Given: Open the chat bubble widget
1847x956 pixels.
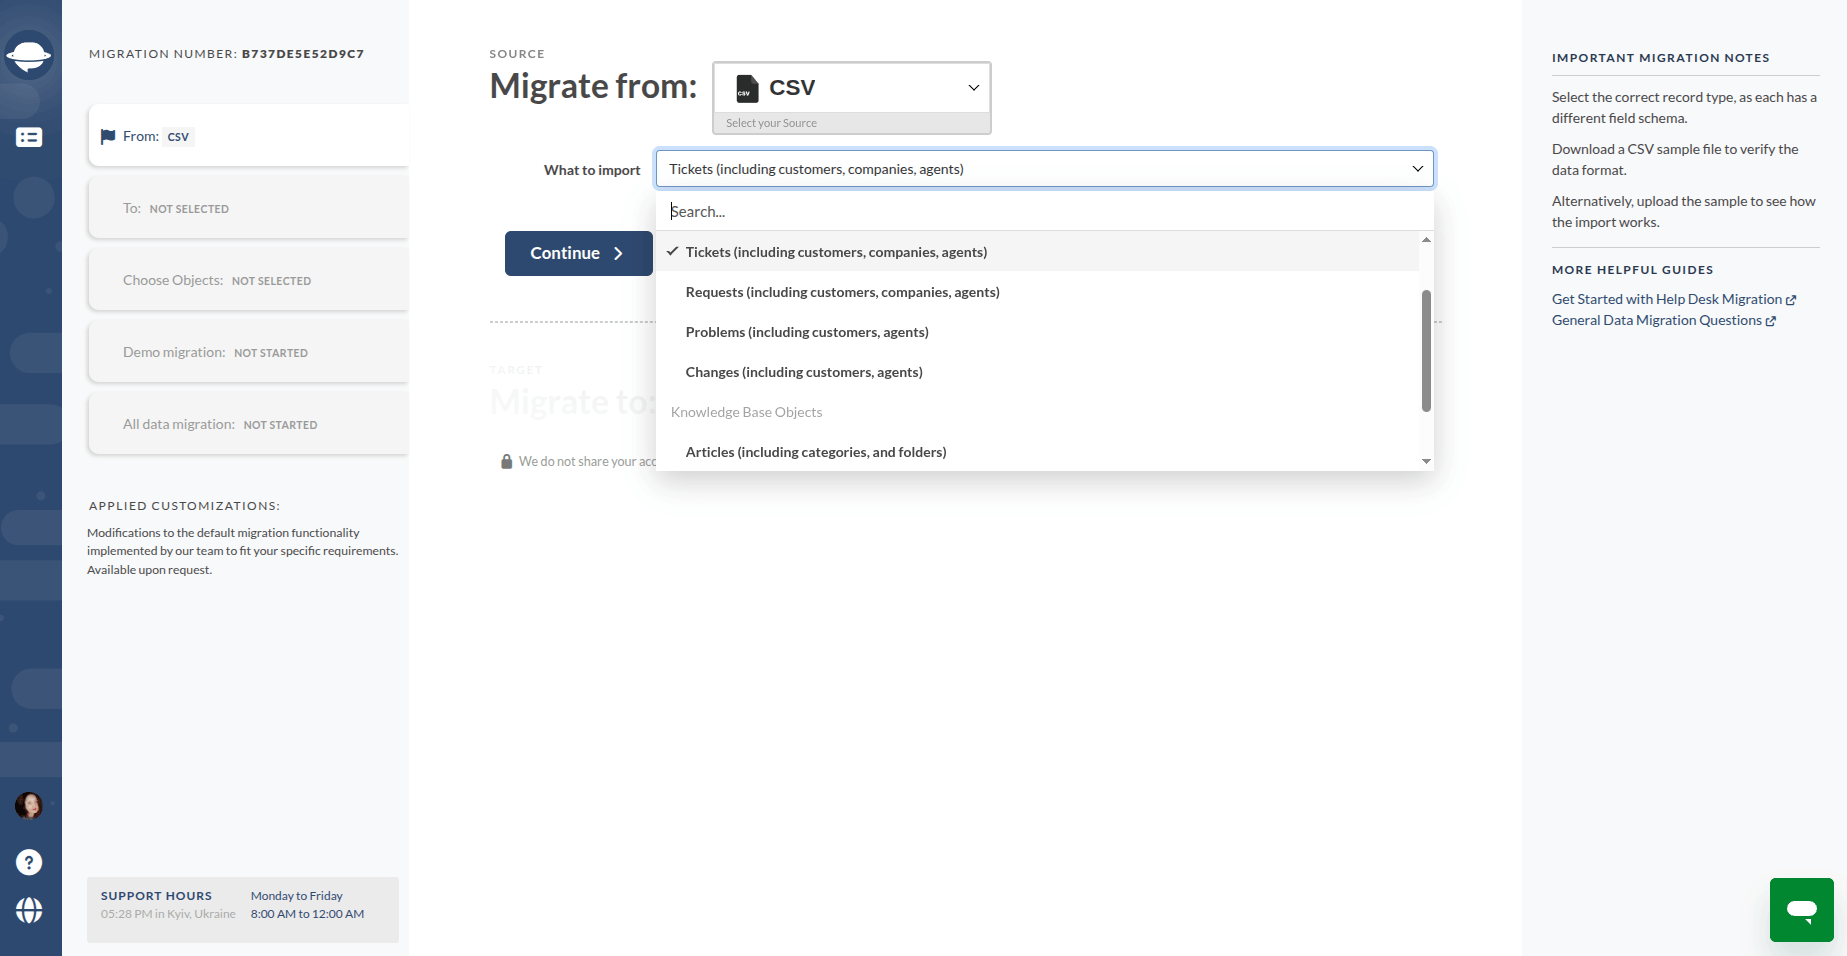Looking at the screenshot, I should pos(1801,910).
